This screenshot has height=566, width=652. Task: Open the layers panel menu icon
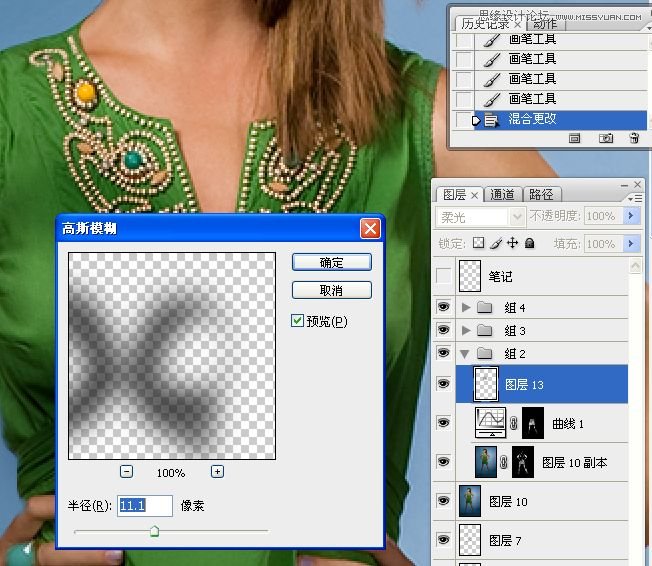point(635,199)
